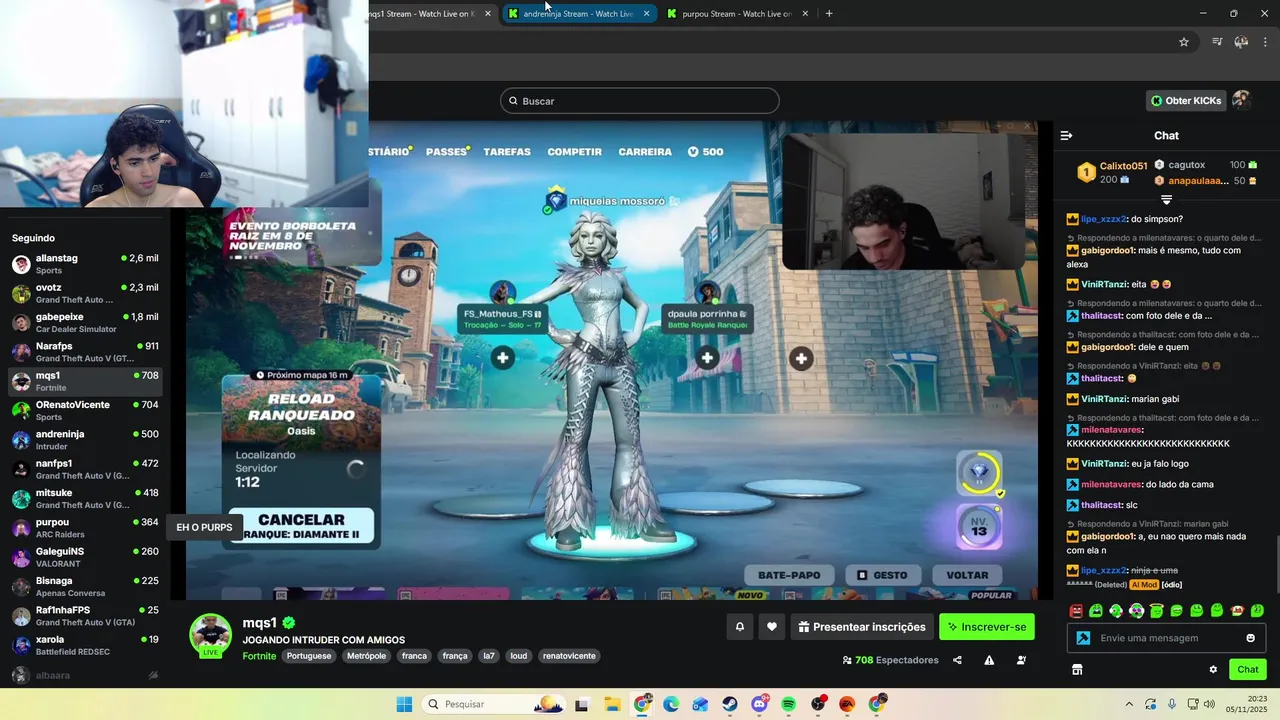1280x720 pixels.
Task: Select the Portuguese tag
Action: tap(309, 656)
